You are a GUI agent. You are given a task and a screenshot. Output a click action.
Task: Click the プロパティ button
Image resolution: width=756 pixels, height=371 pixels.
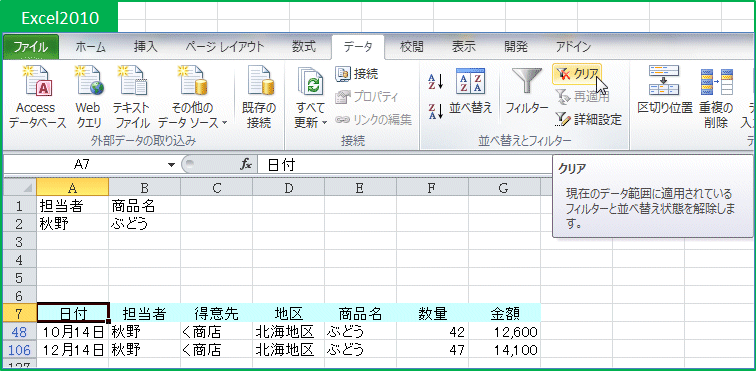(367, 96)
